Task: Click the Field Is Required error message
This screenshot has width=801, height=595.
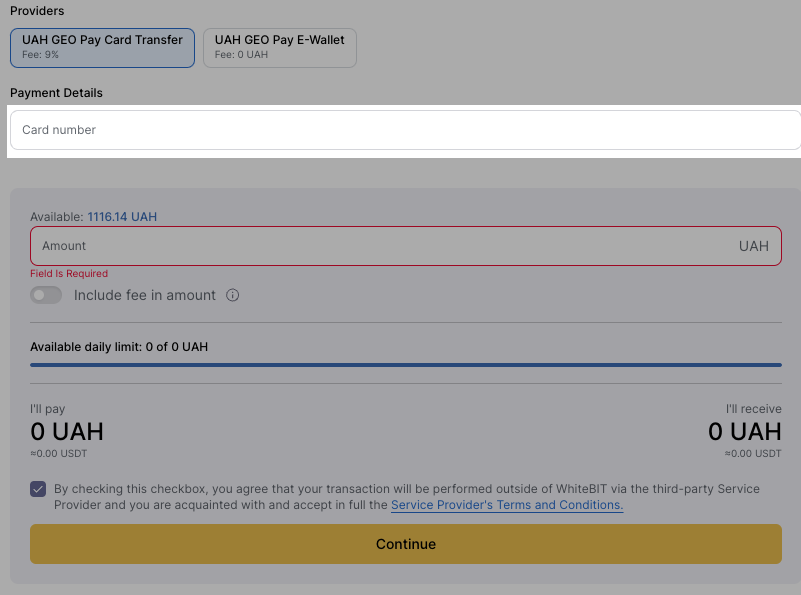Action: tap(69, 274)
